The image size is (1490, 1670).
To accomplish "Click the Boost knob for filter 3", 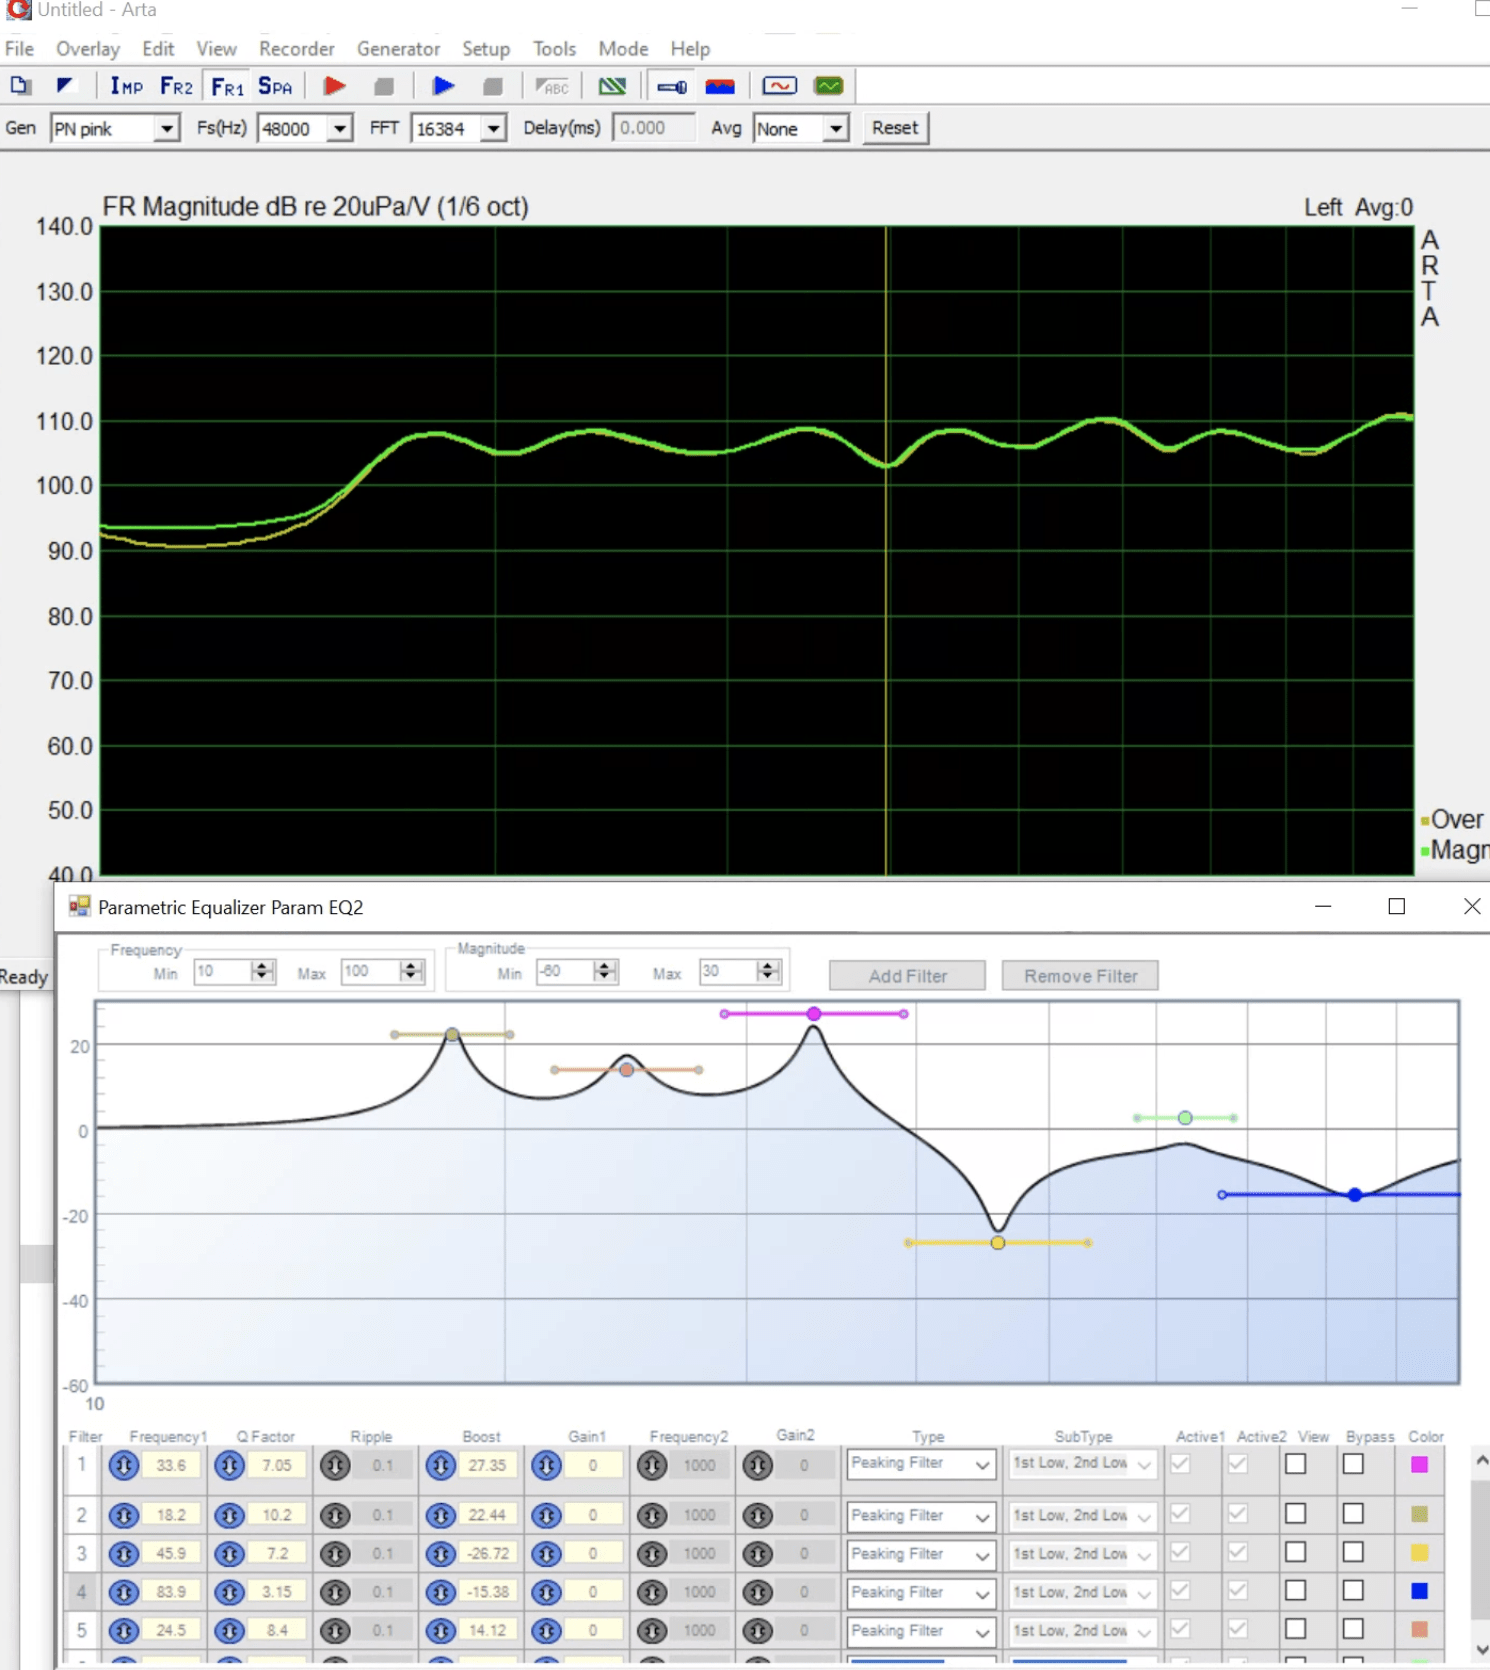I will coord(441,1554).
